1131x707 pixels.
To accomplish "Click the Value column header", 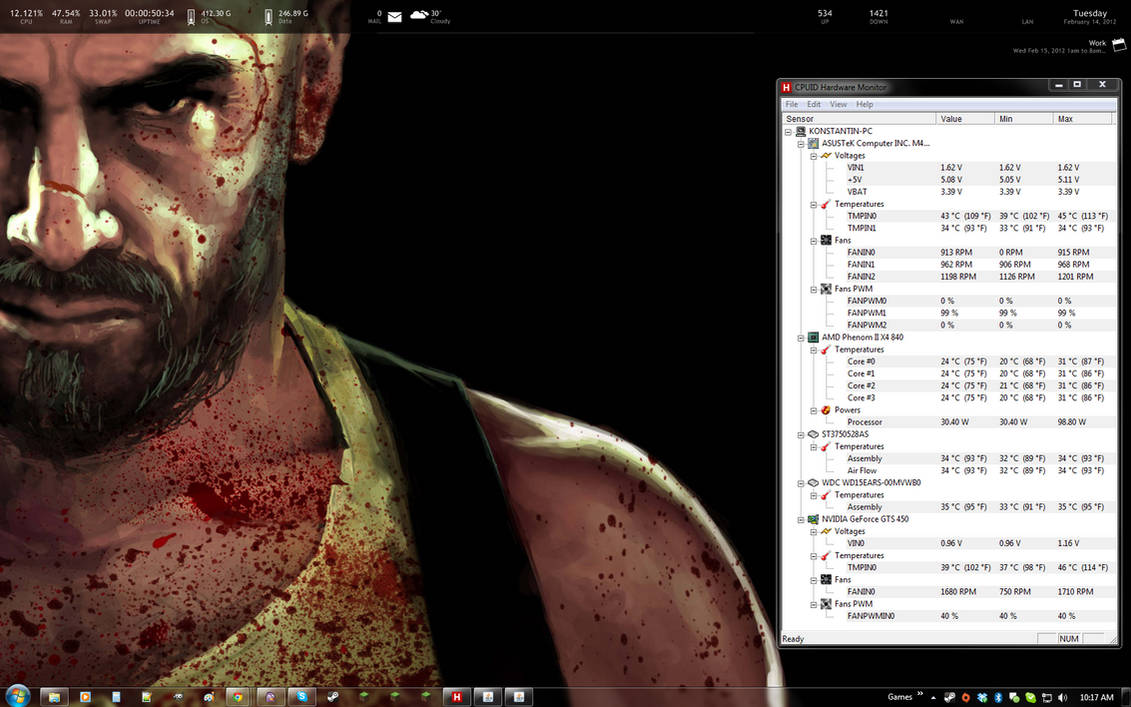I will coord(965,118).
